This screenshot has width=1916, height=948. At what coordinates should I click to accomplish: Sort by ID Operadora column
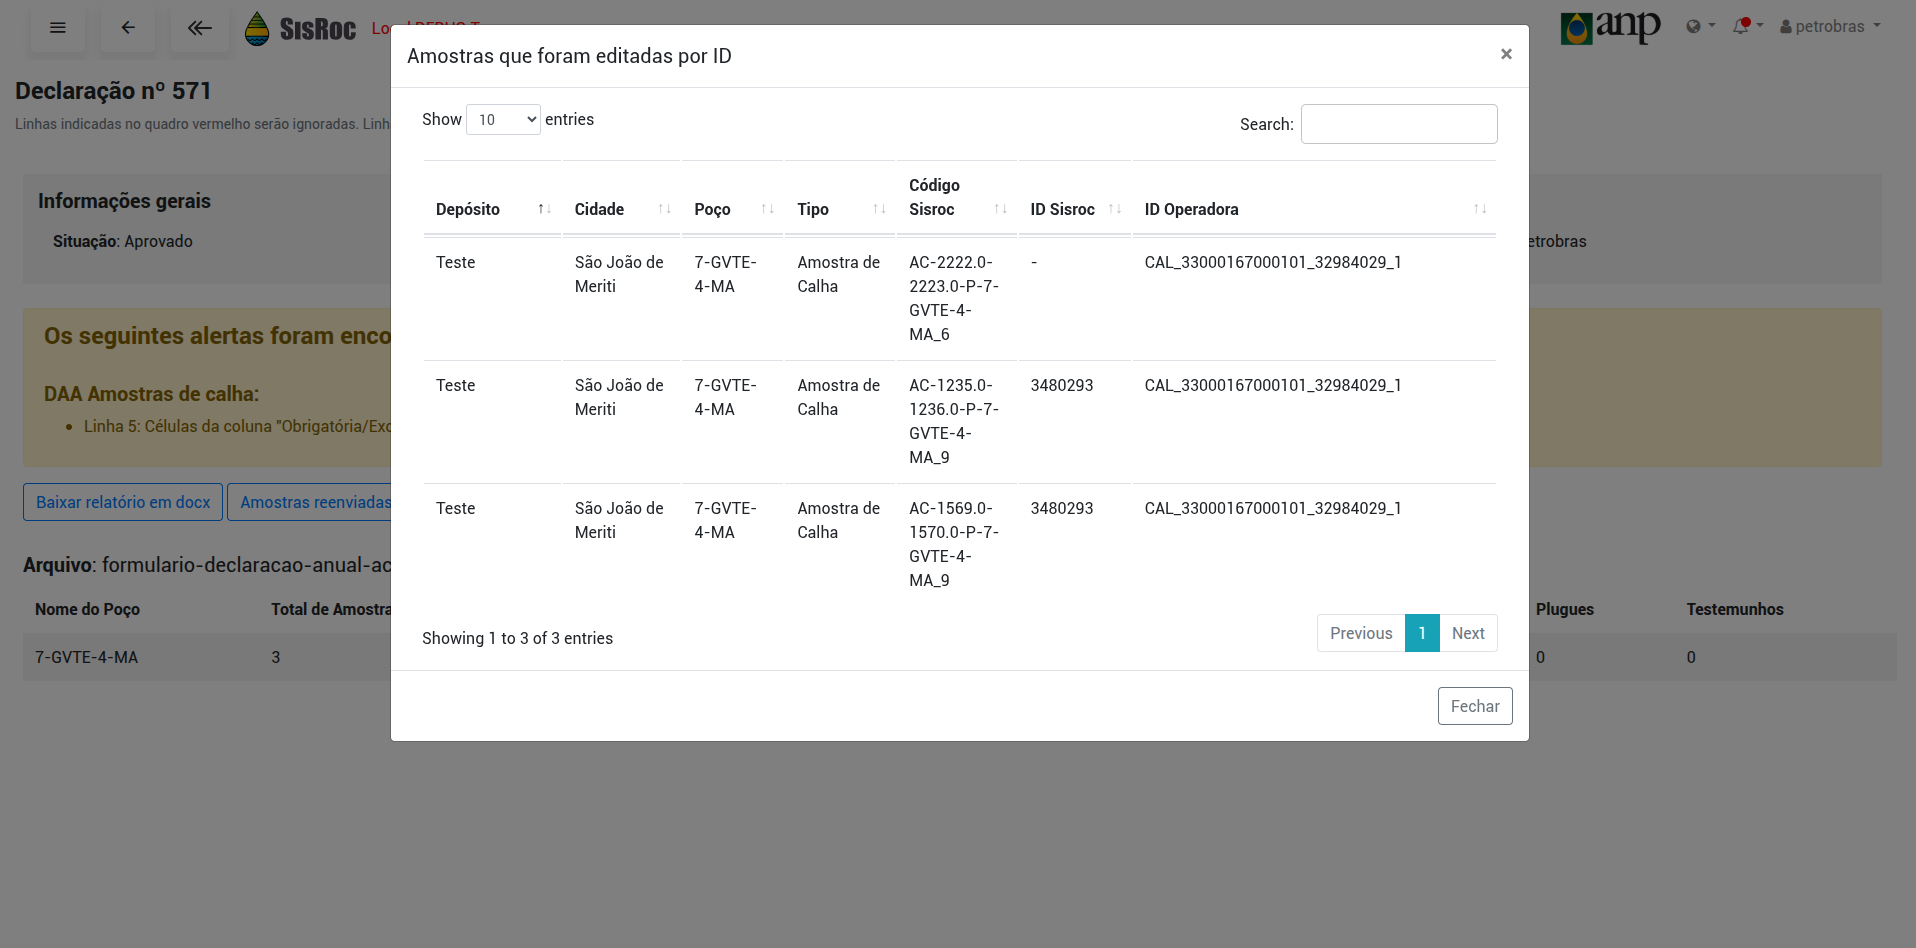point(1313,209)
